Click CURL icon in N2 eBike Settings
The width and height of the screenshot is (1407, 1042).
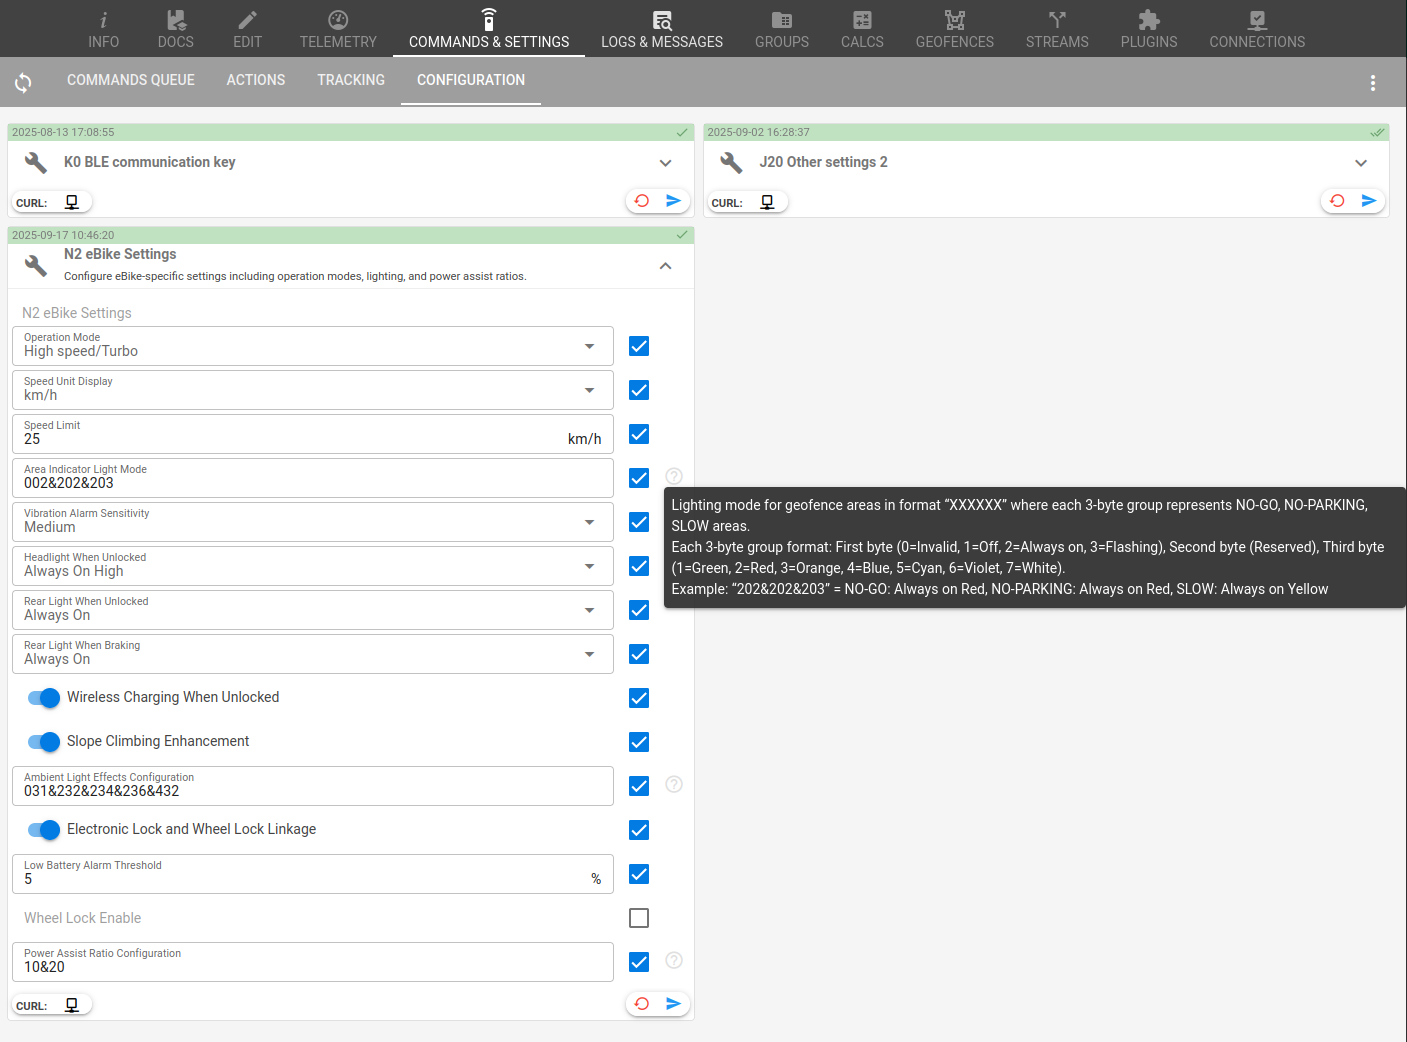point(72,1005)
